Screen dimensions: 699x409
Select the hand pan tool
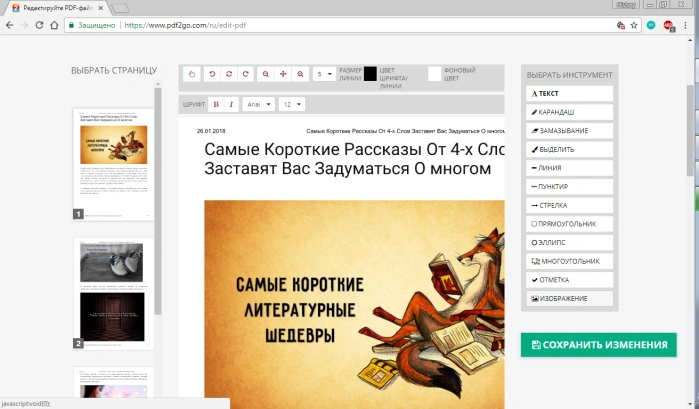pos(192,74)
